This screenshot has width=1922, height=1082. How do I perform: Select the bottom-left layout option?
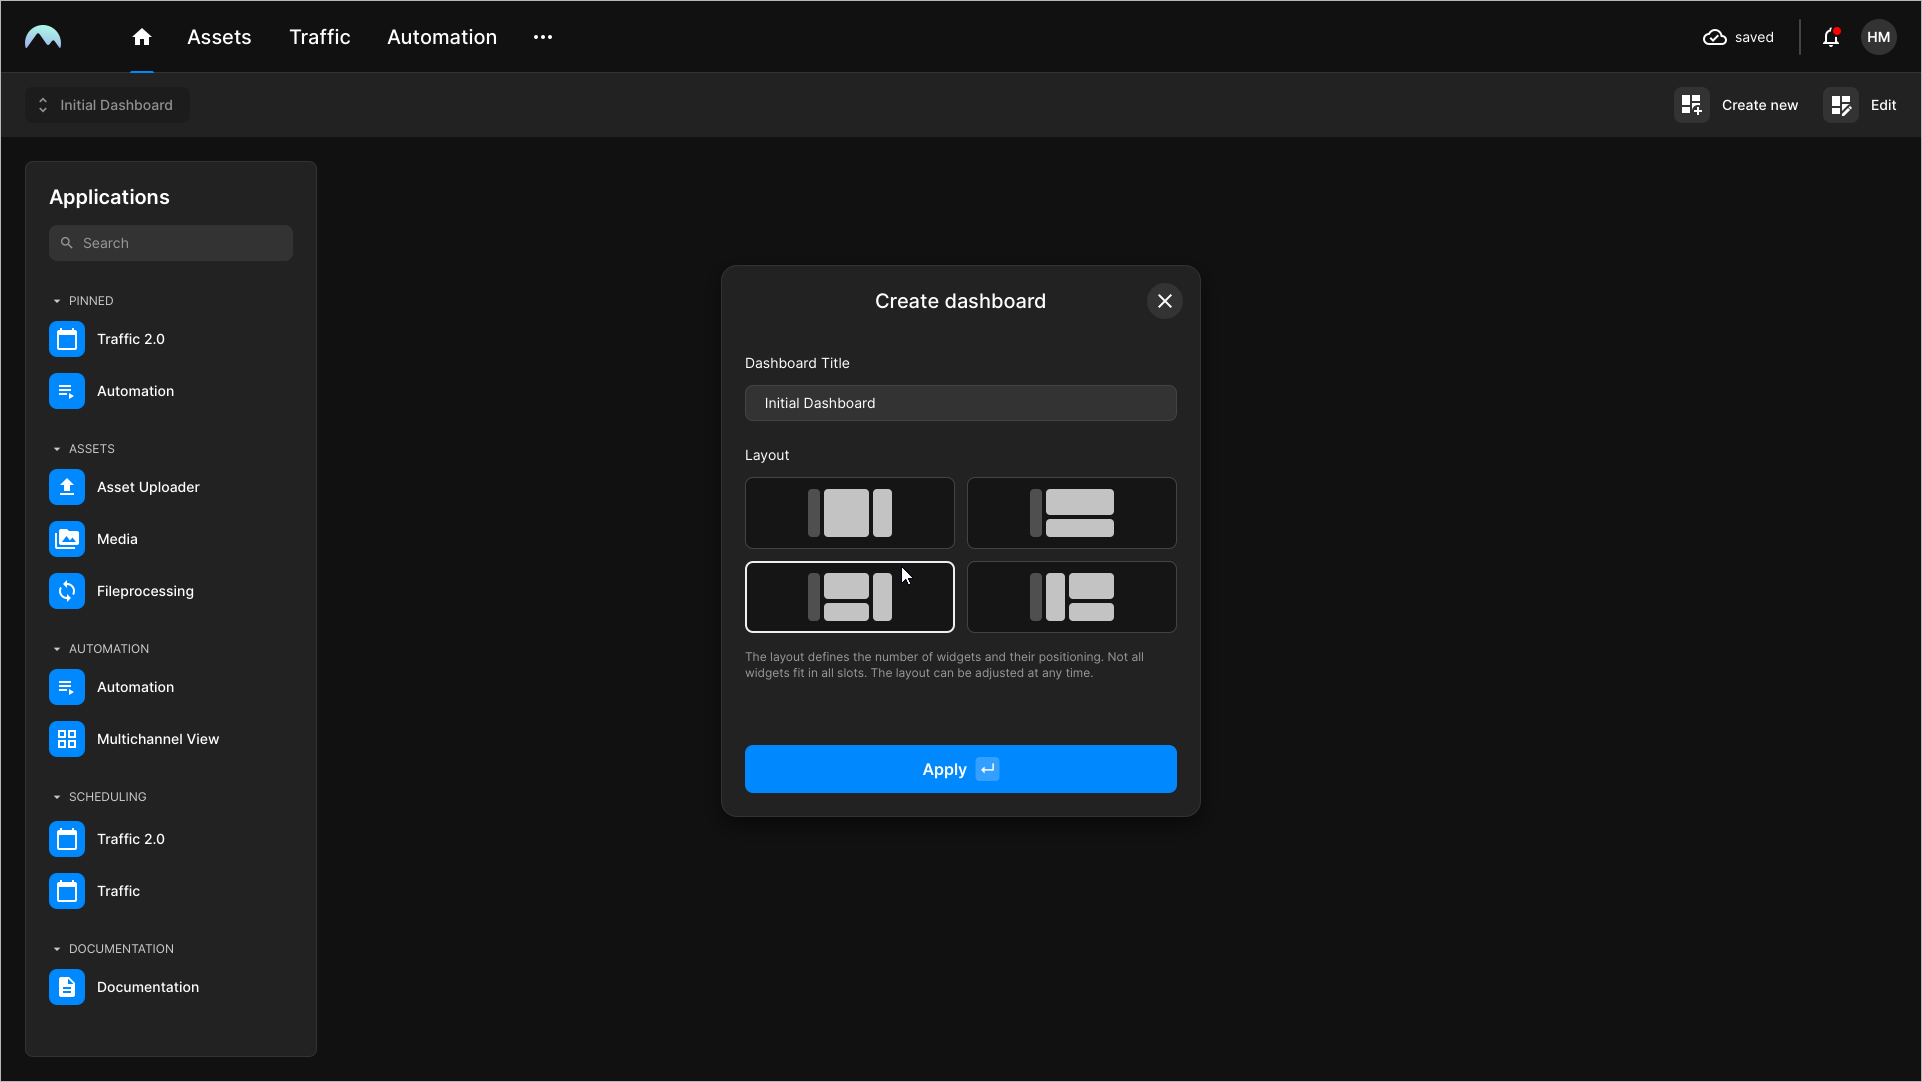click(849, 596)
